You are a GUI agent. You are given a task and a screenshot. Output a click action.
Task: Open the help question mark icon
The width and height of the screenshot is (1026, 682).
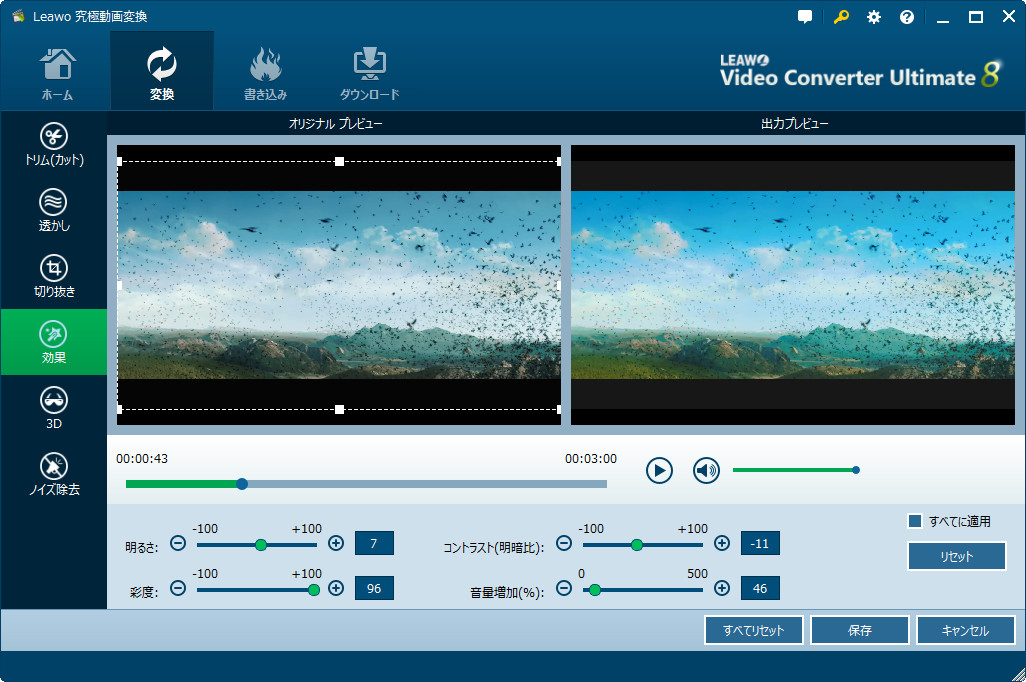click(907, 17)
